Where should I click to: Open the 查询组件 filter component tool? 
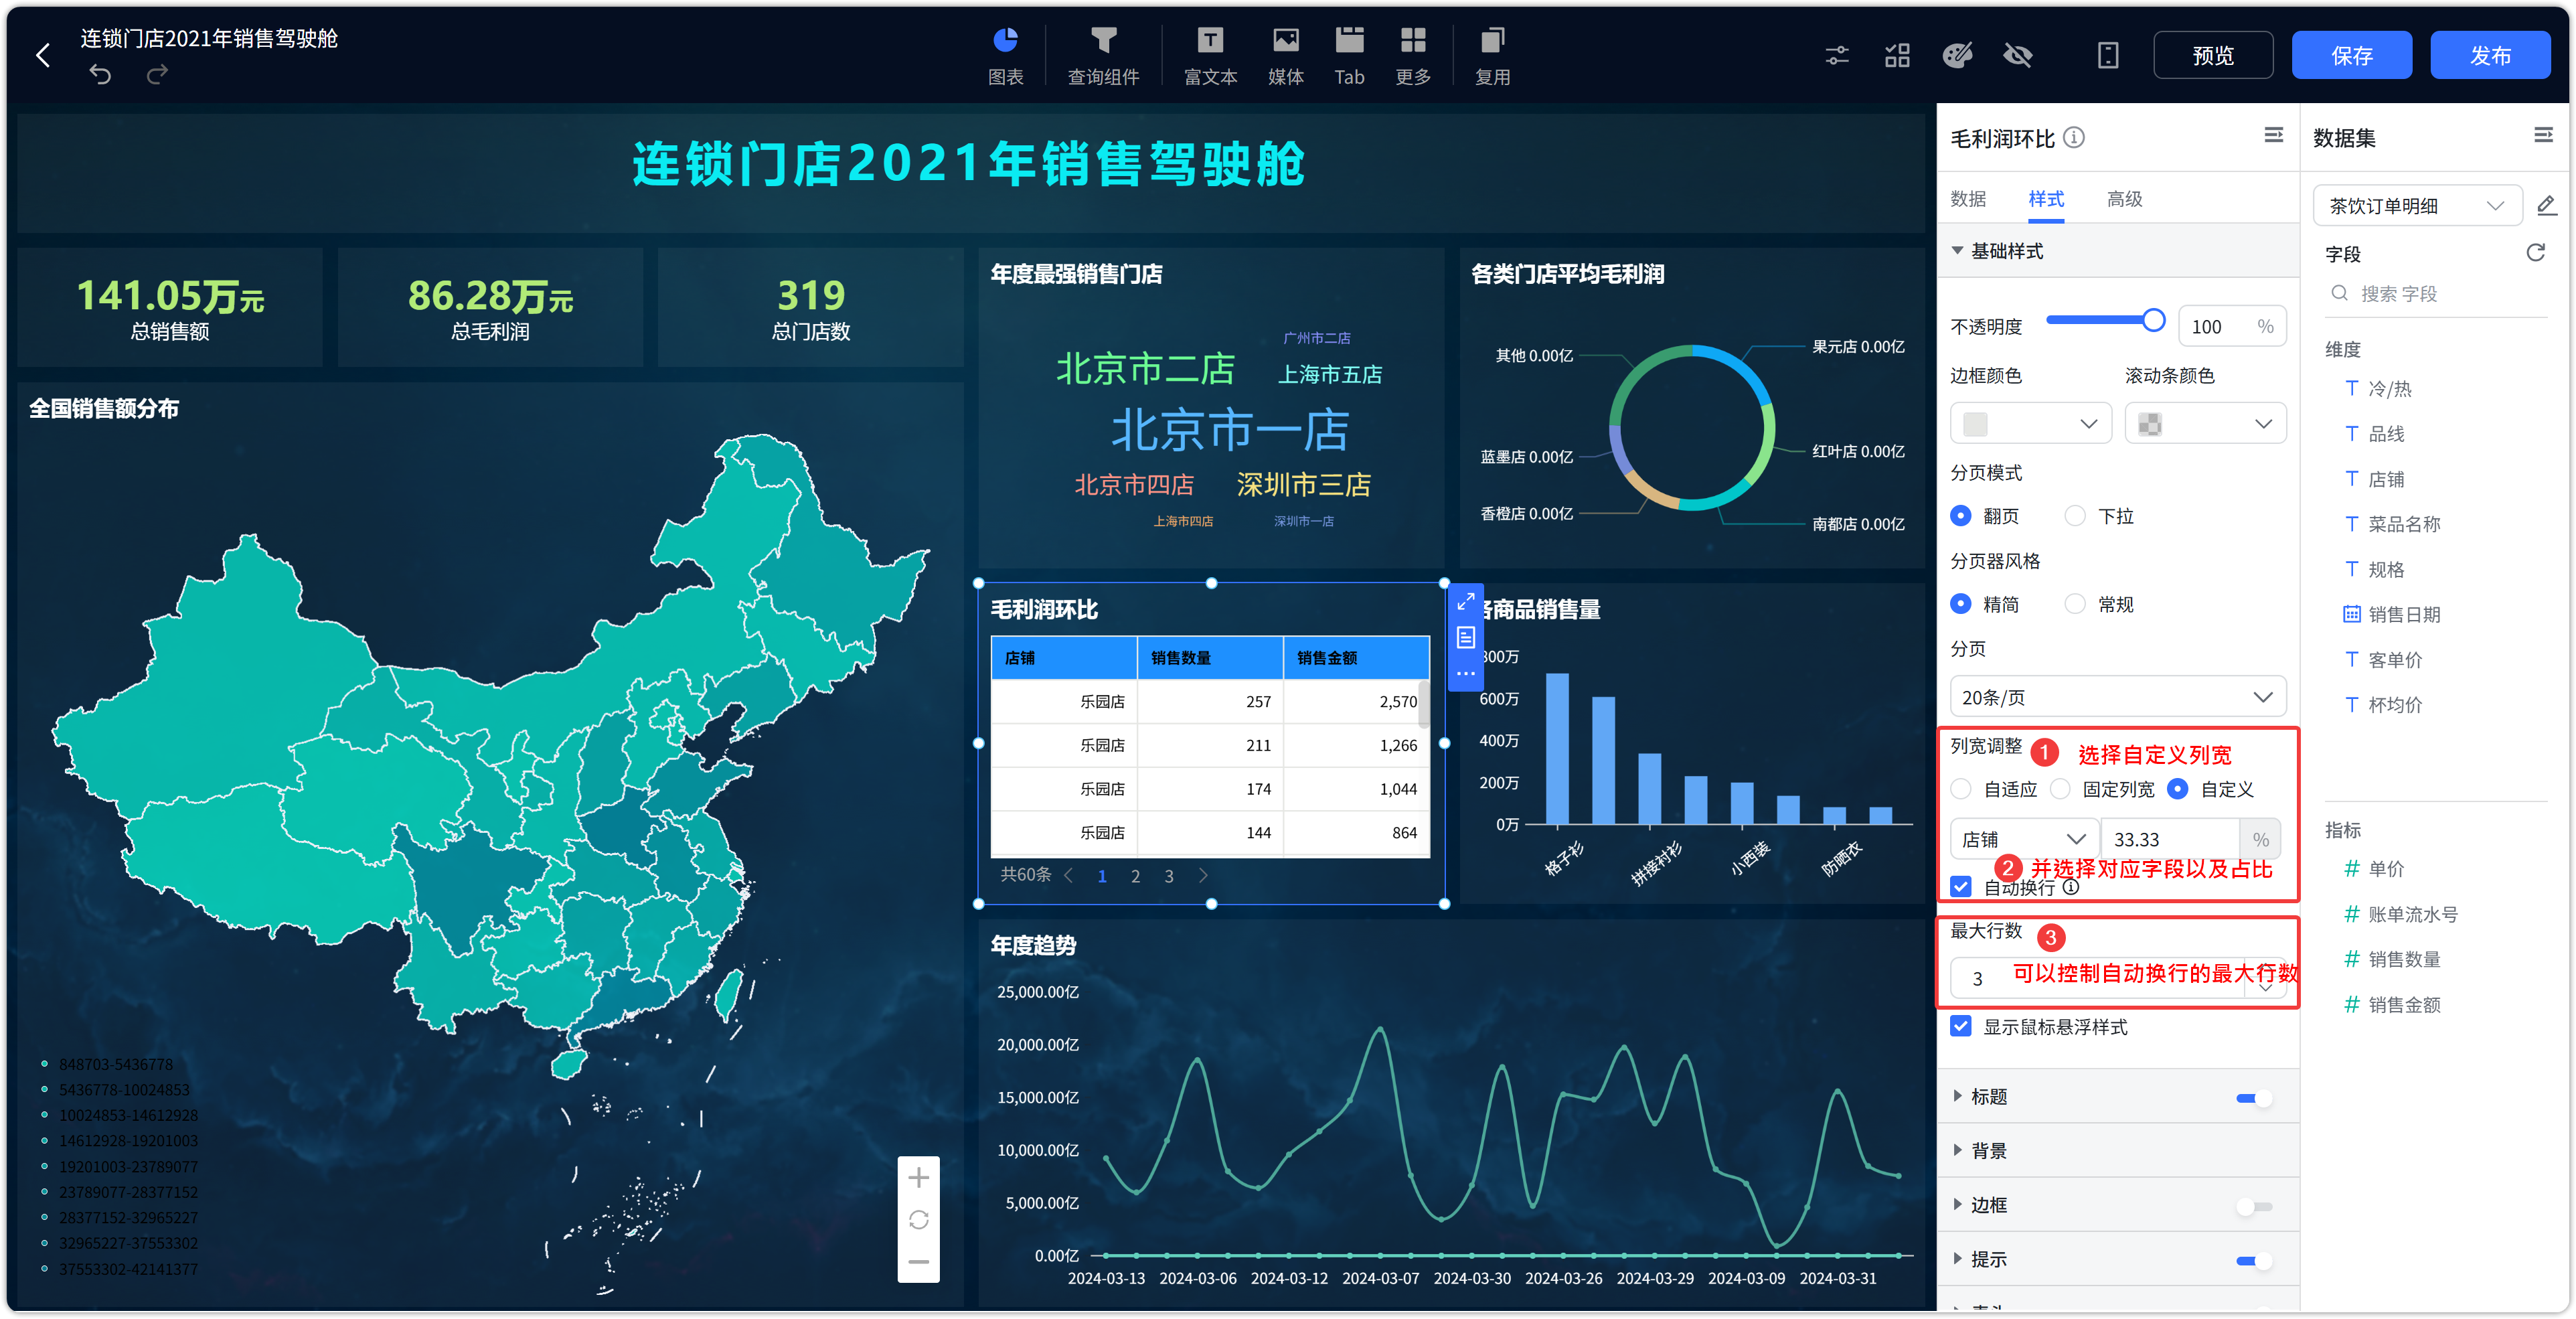(x=1103, y=56)
